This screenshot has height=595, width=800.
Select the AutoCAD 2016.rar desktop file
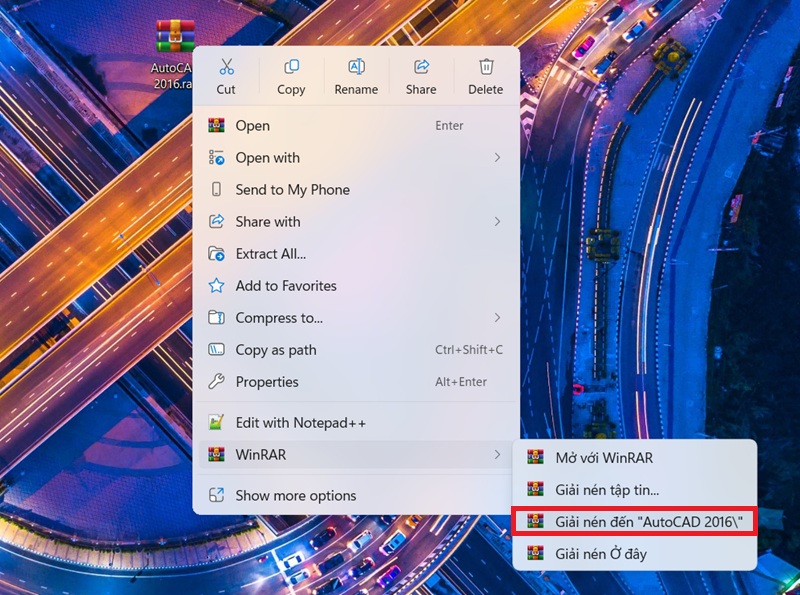(174, 38)
